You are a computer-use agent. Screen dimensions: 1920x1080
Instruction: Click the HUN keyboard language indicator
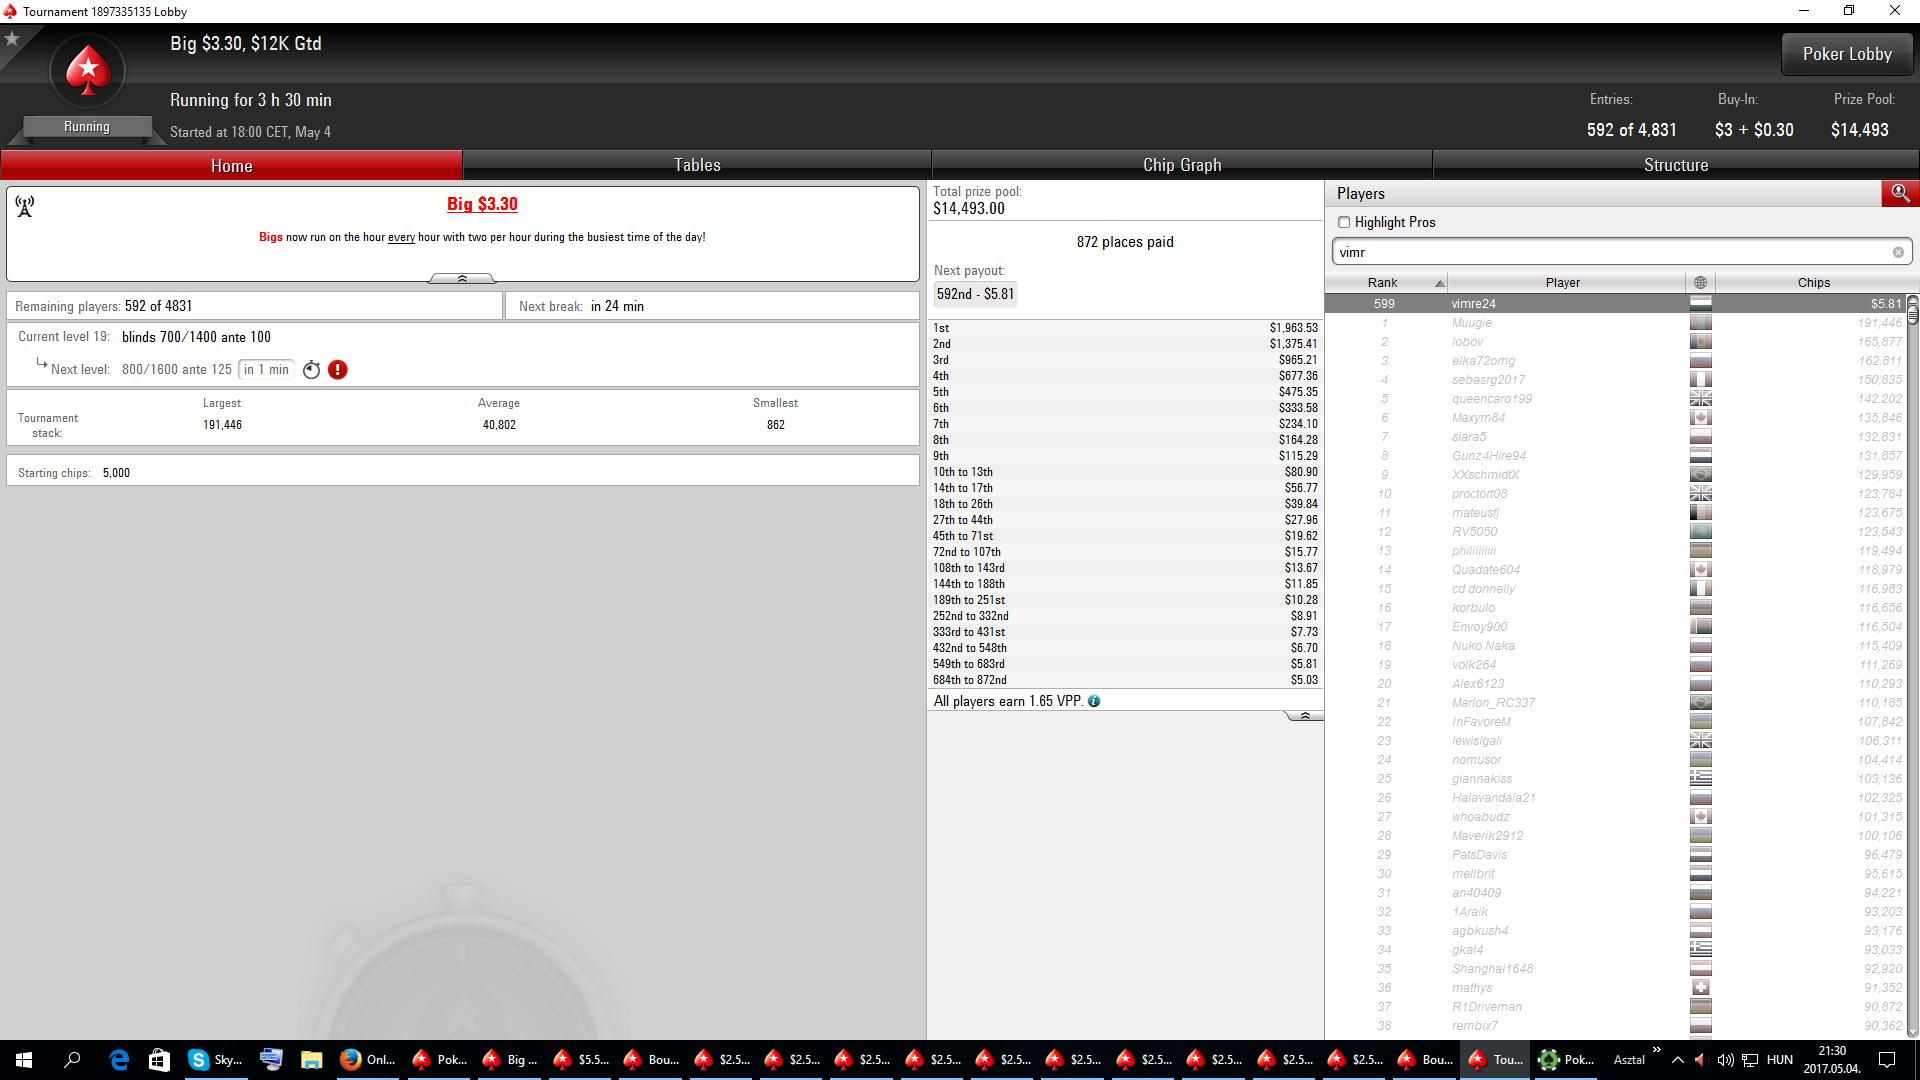[1780, 1060]
